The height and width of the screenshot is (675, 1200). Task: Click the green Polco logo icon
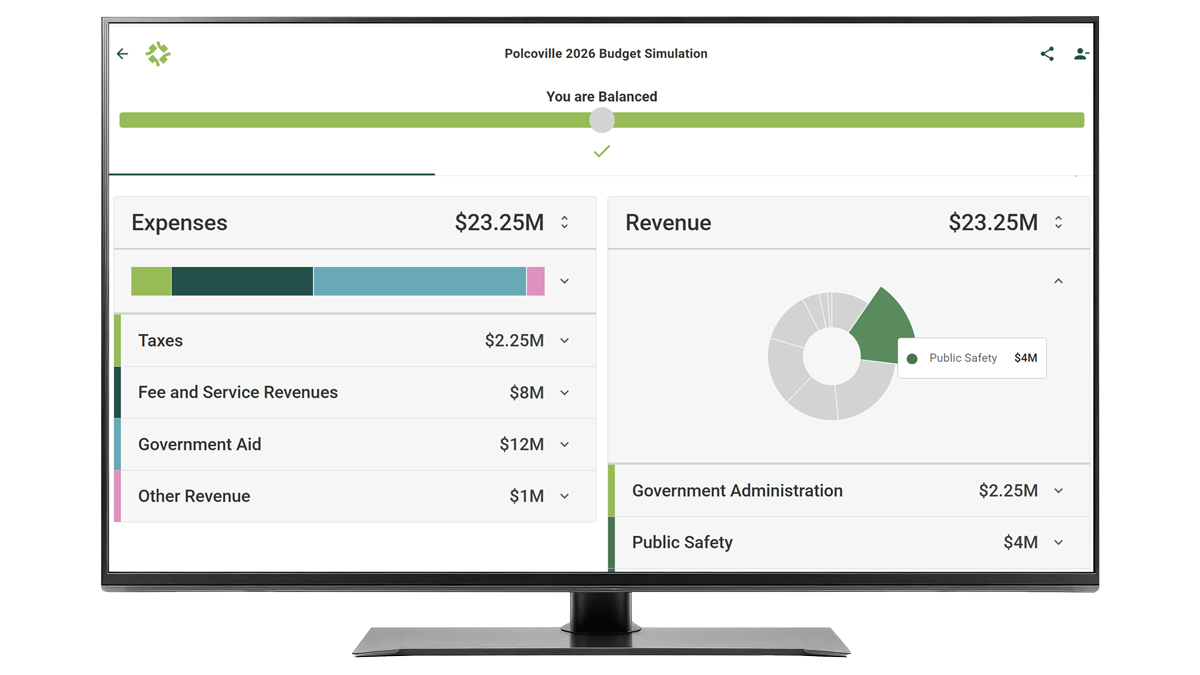coord(158,54)
